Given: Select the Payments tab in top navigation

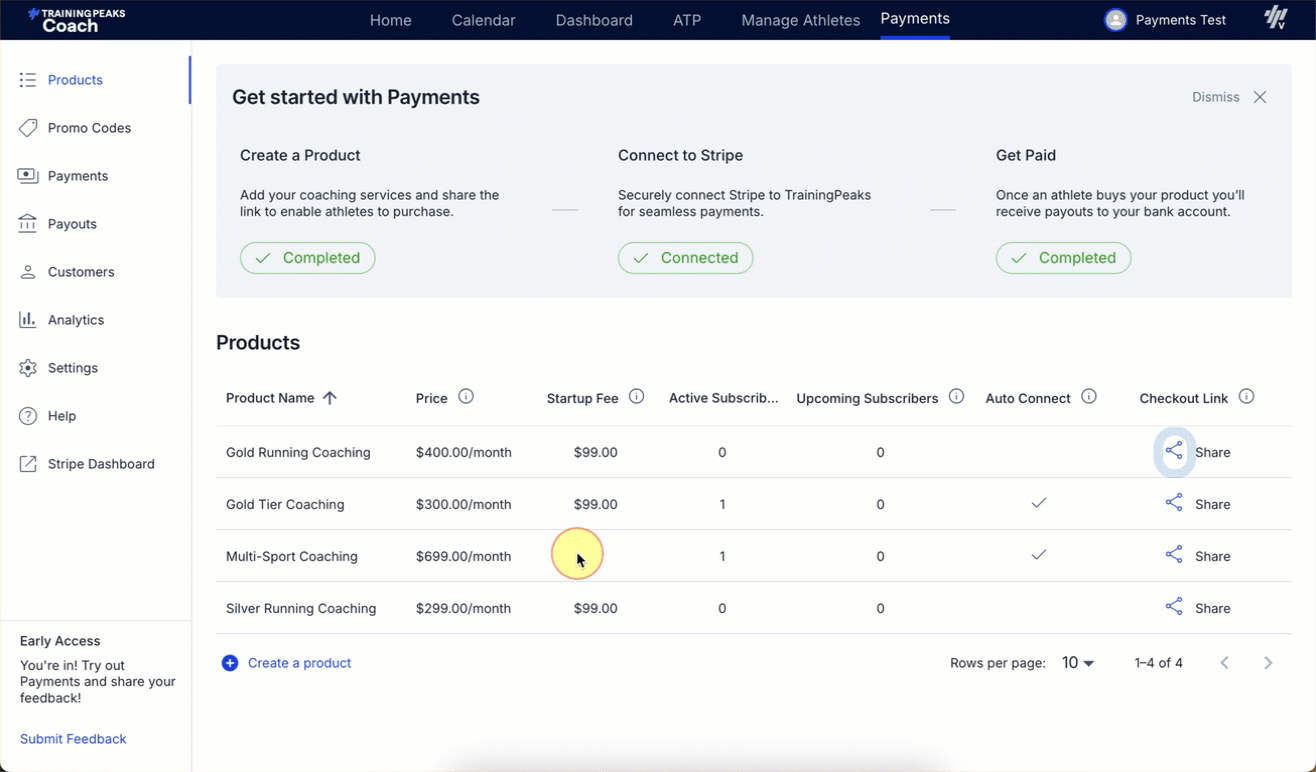Looking at the screenshot, I should tap(915, 19).
